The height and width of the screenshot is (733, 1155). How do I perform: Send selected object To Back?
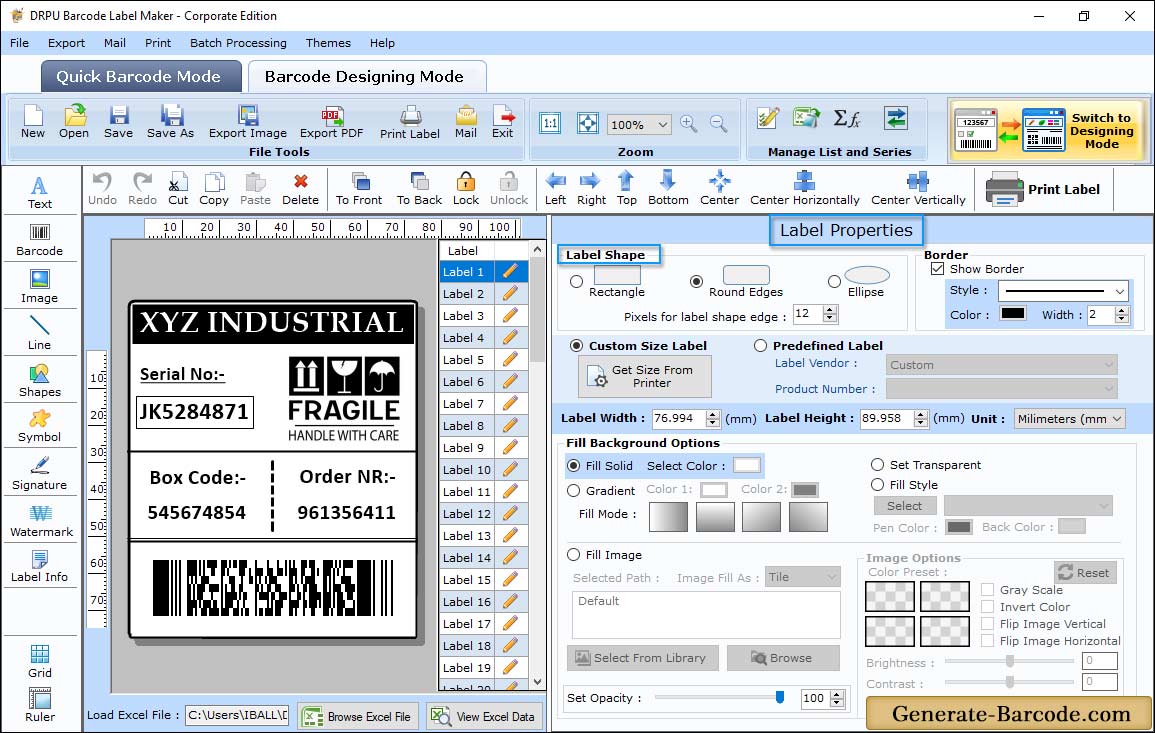pyautogui.click(x=419, y=189)
